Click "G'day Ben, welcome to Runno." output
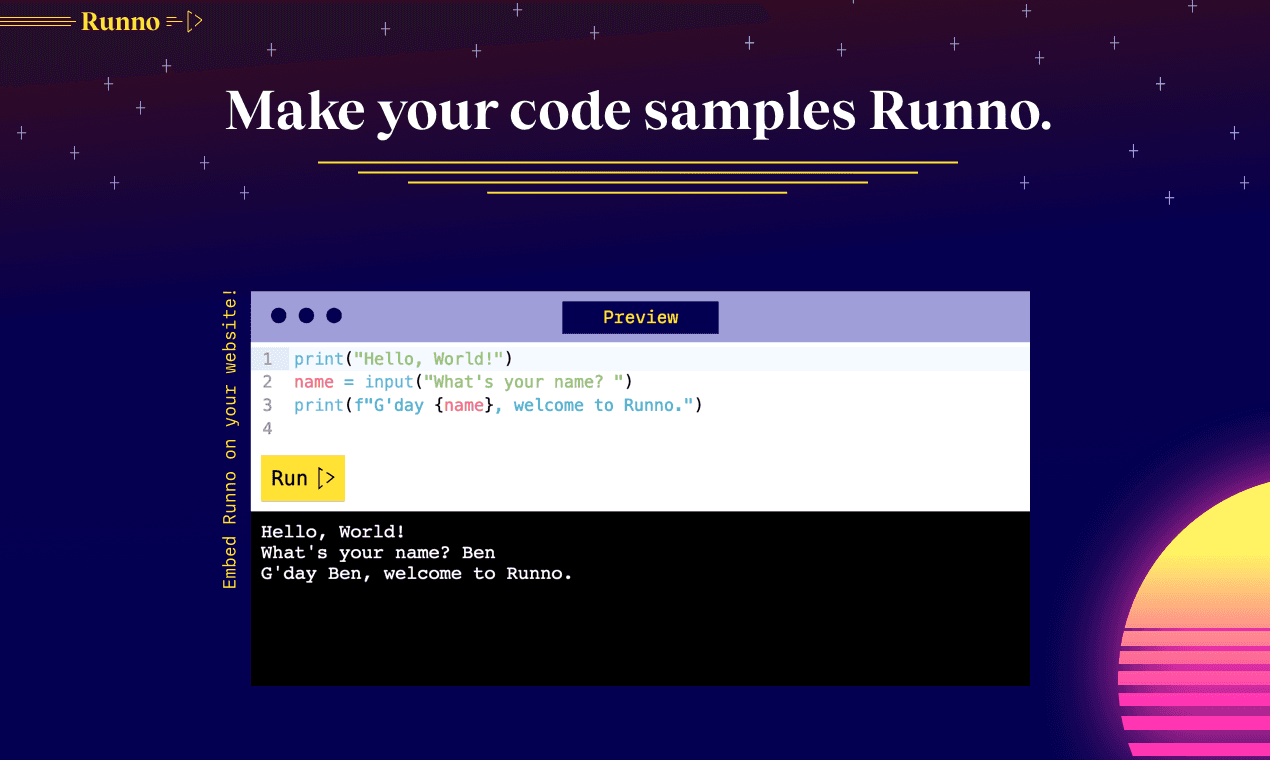This screenshot has height=760, width=1270. [417, 574]
